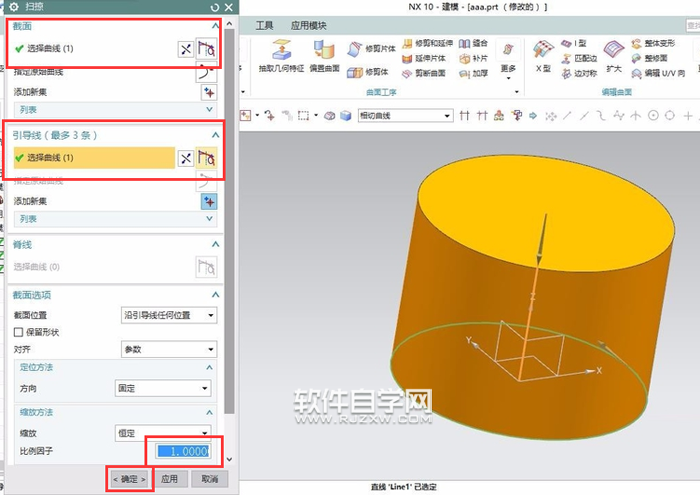
Task: Select the 选择曲线 (1) row in 截面
Action: coord(94,48)
